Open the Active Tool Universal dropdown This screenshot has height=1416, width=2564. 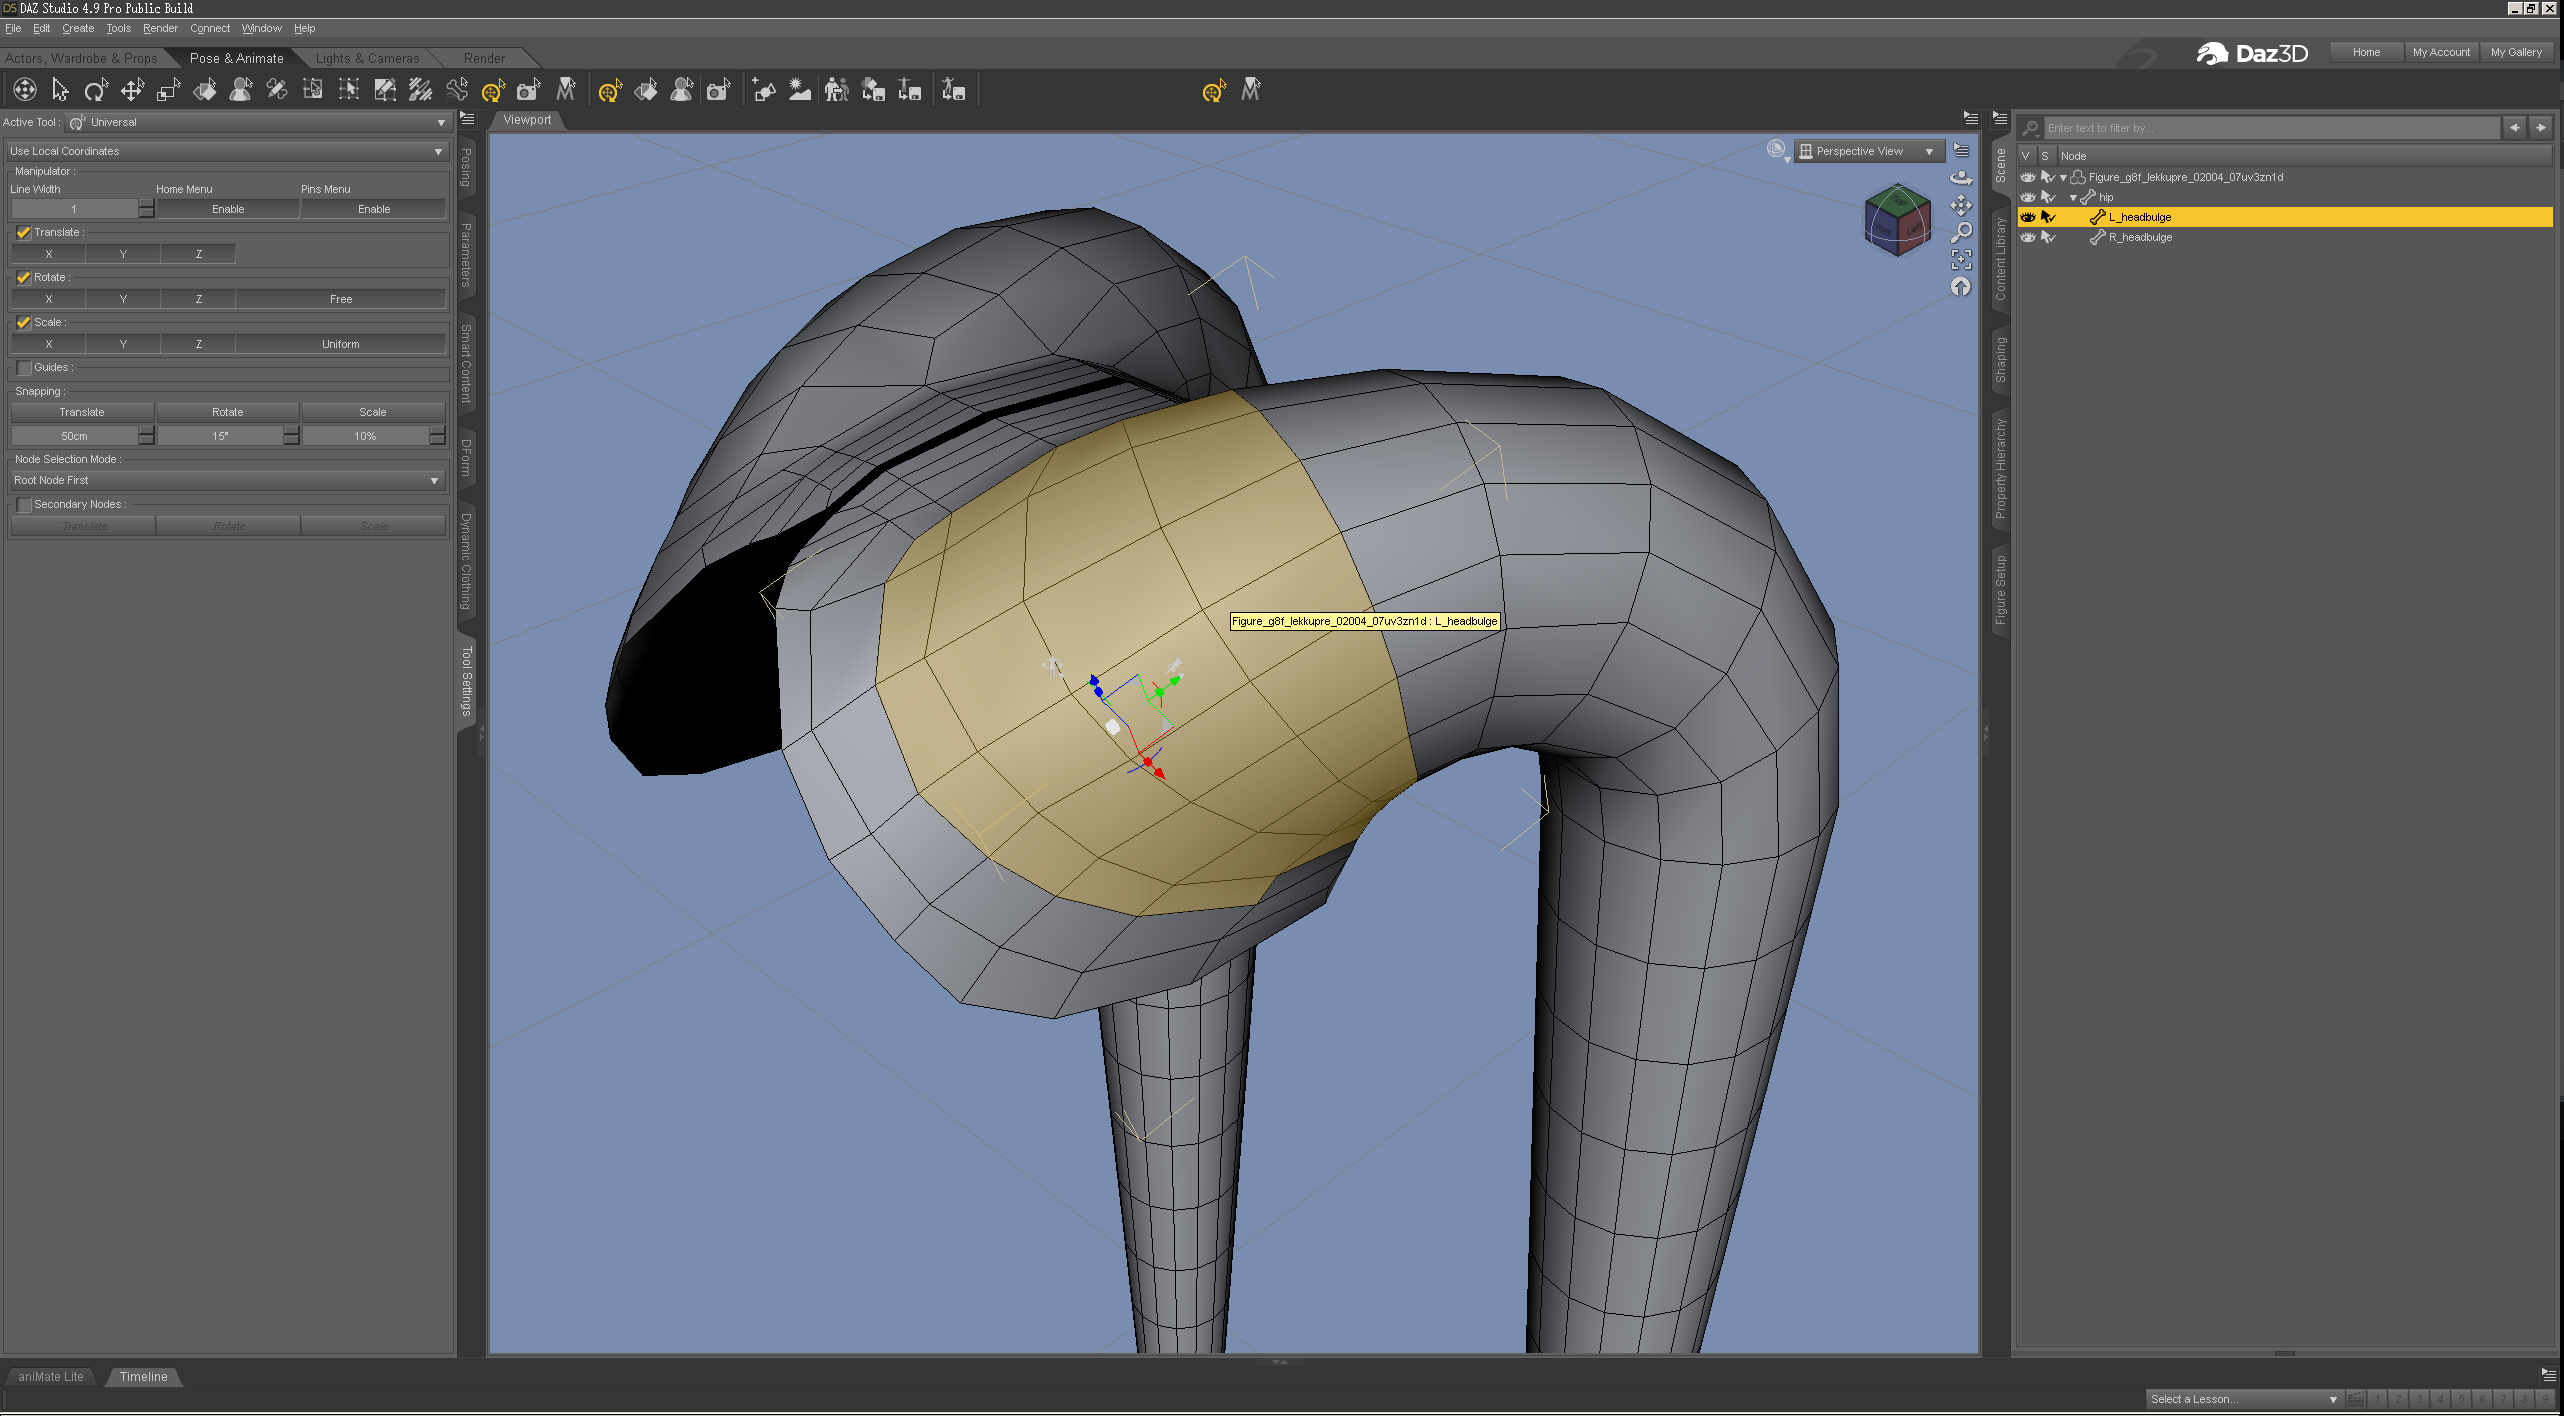click(258, 122)
